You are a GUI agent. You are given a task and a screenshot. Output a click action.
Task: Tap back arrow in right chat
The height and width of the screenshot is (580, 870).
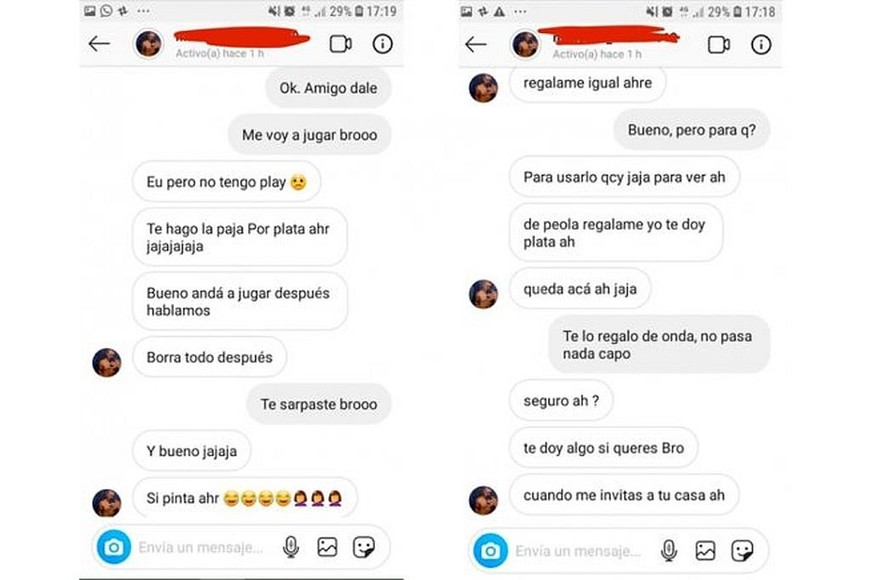point(476,44)
